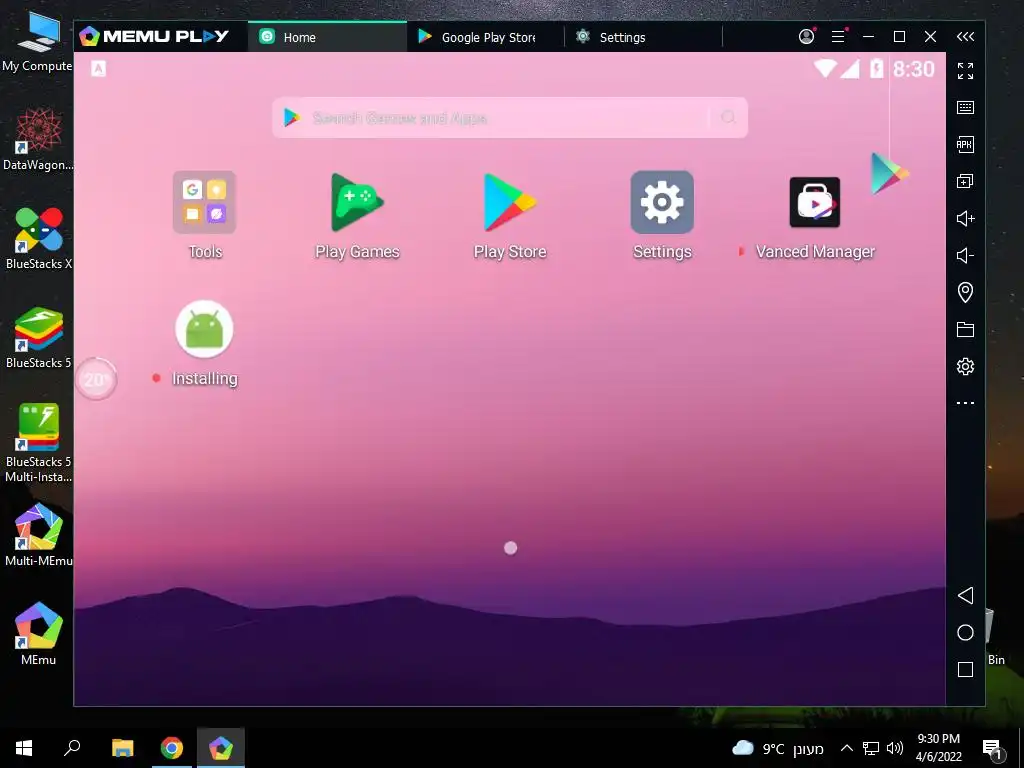Expand hidden system tray icons

click(x=846, y=748)
